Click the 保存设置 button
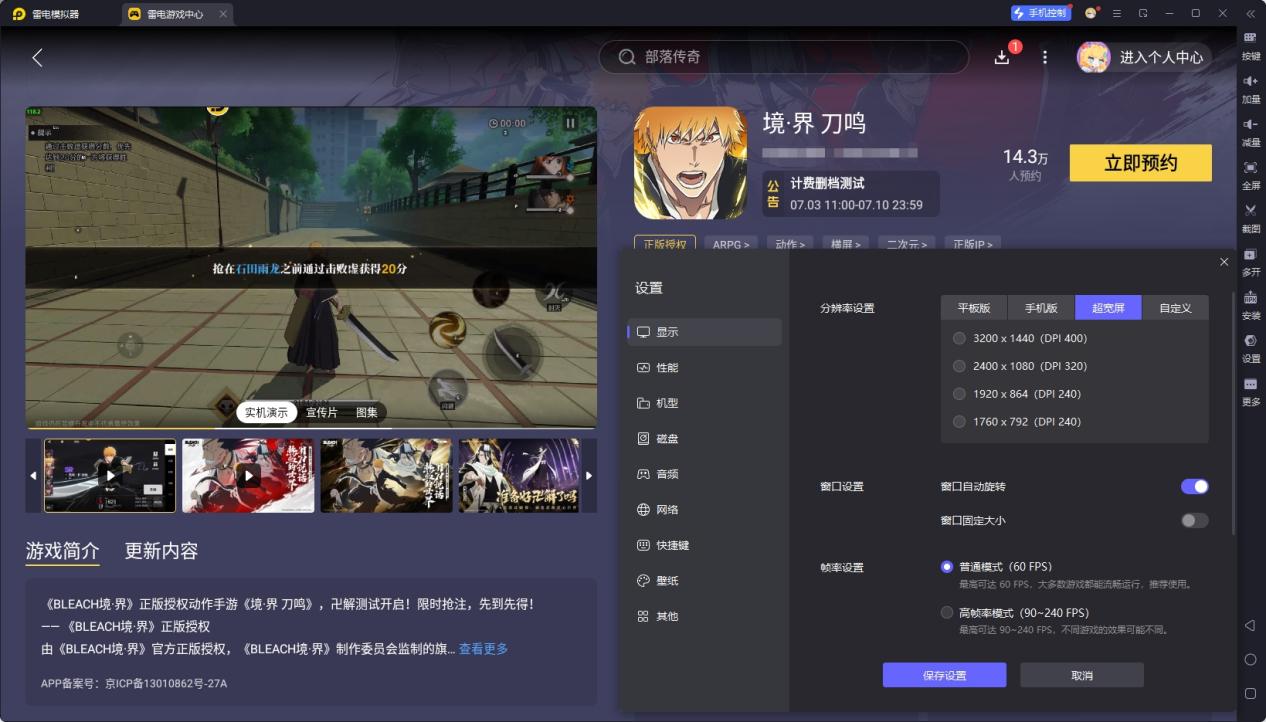 944,675
